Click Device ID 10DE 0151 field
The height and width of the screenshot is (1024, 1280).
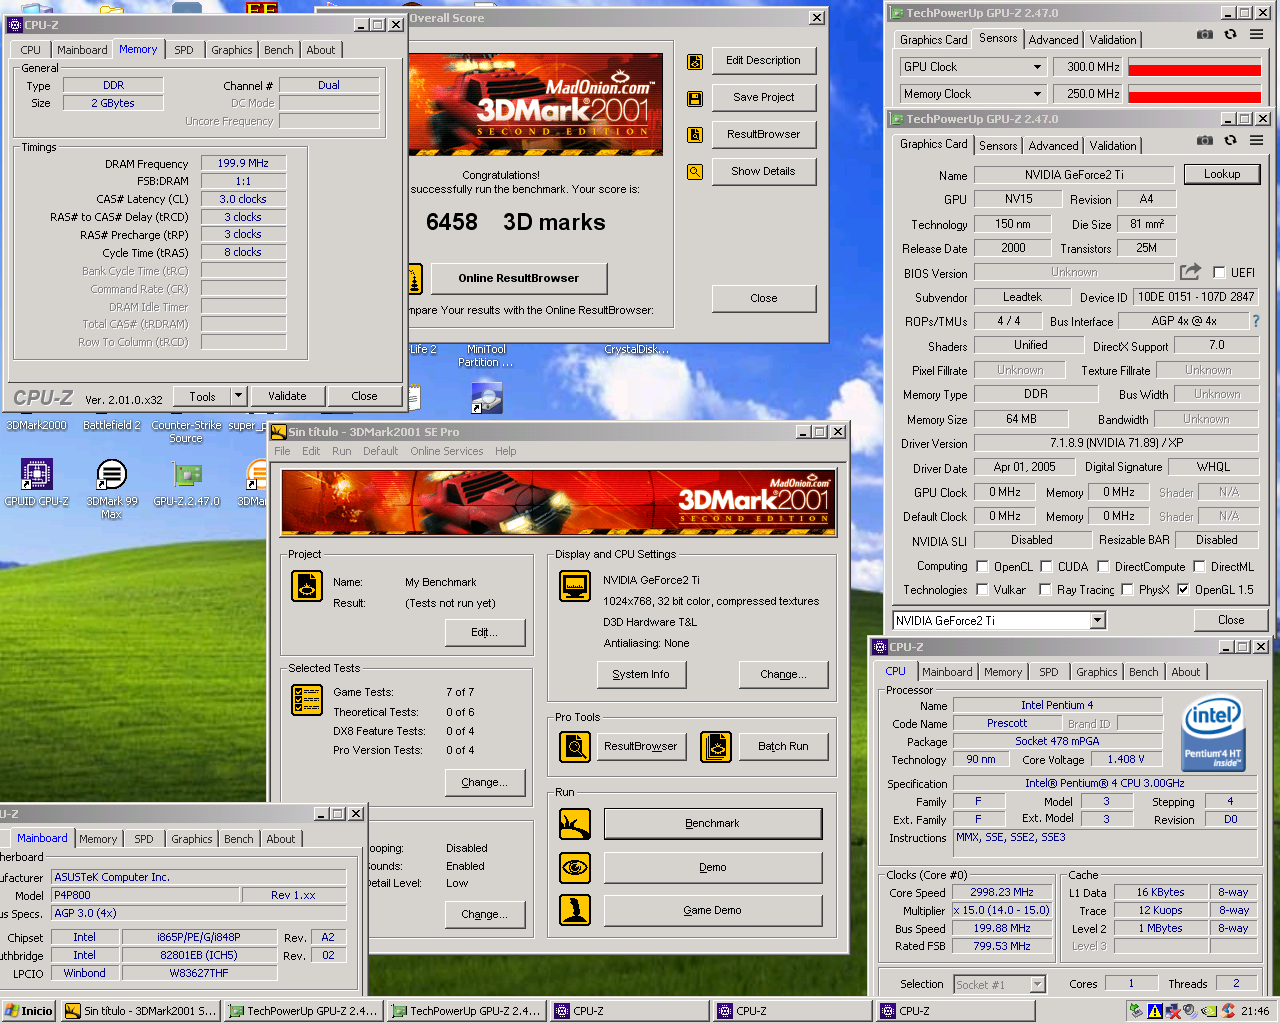coord(1196,297)
